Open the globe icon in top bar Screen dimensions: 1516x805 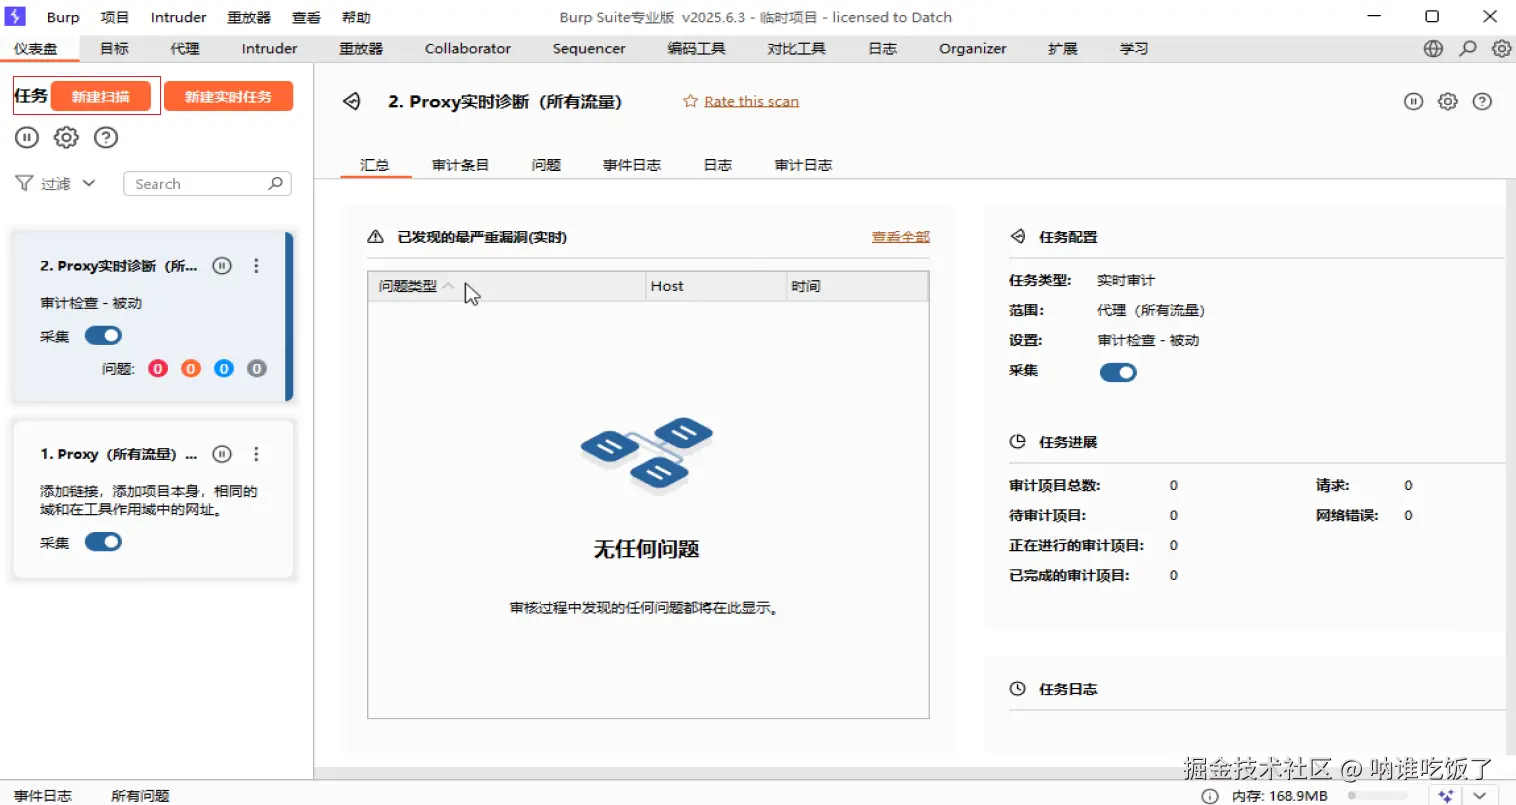1433,48
